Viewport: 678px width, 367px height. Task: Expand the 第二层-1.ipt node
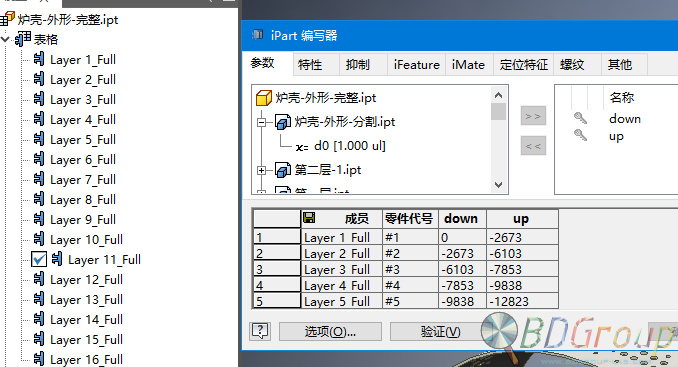[261, 170]
